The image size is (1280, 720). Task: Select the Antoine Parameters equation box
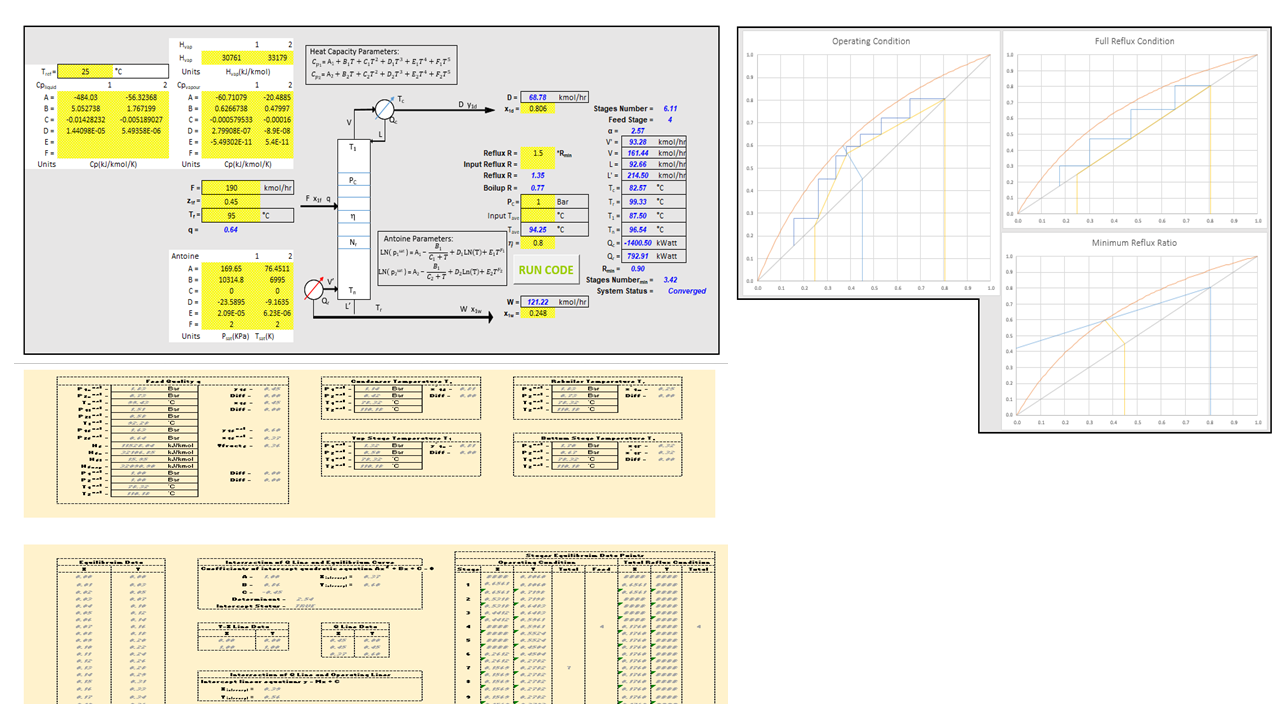coord(440,259)
